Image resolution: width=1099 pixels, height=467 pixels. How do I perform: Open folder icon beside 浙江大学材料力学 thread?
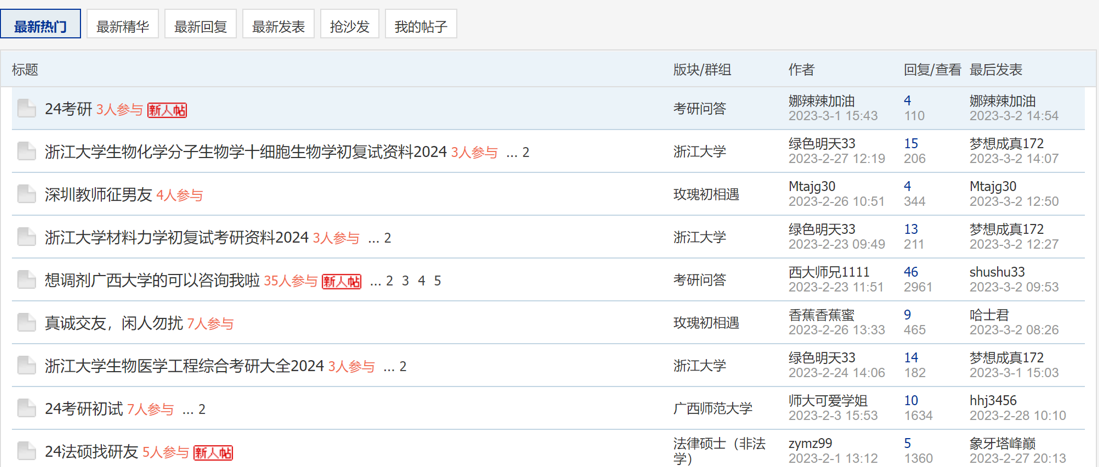27,237
